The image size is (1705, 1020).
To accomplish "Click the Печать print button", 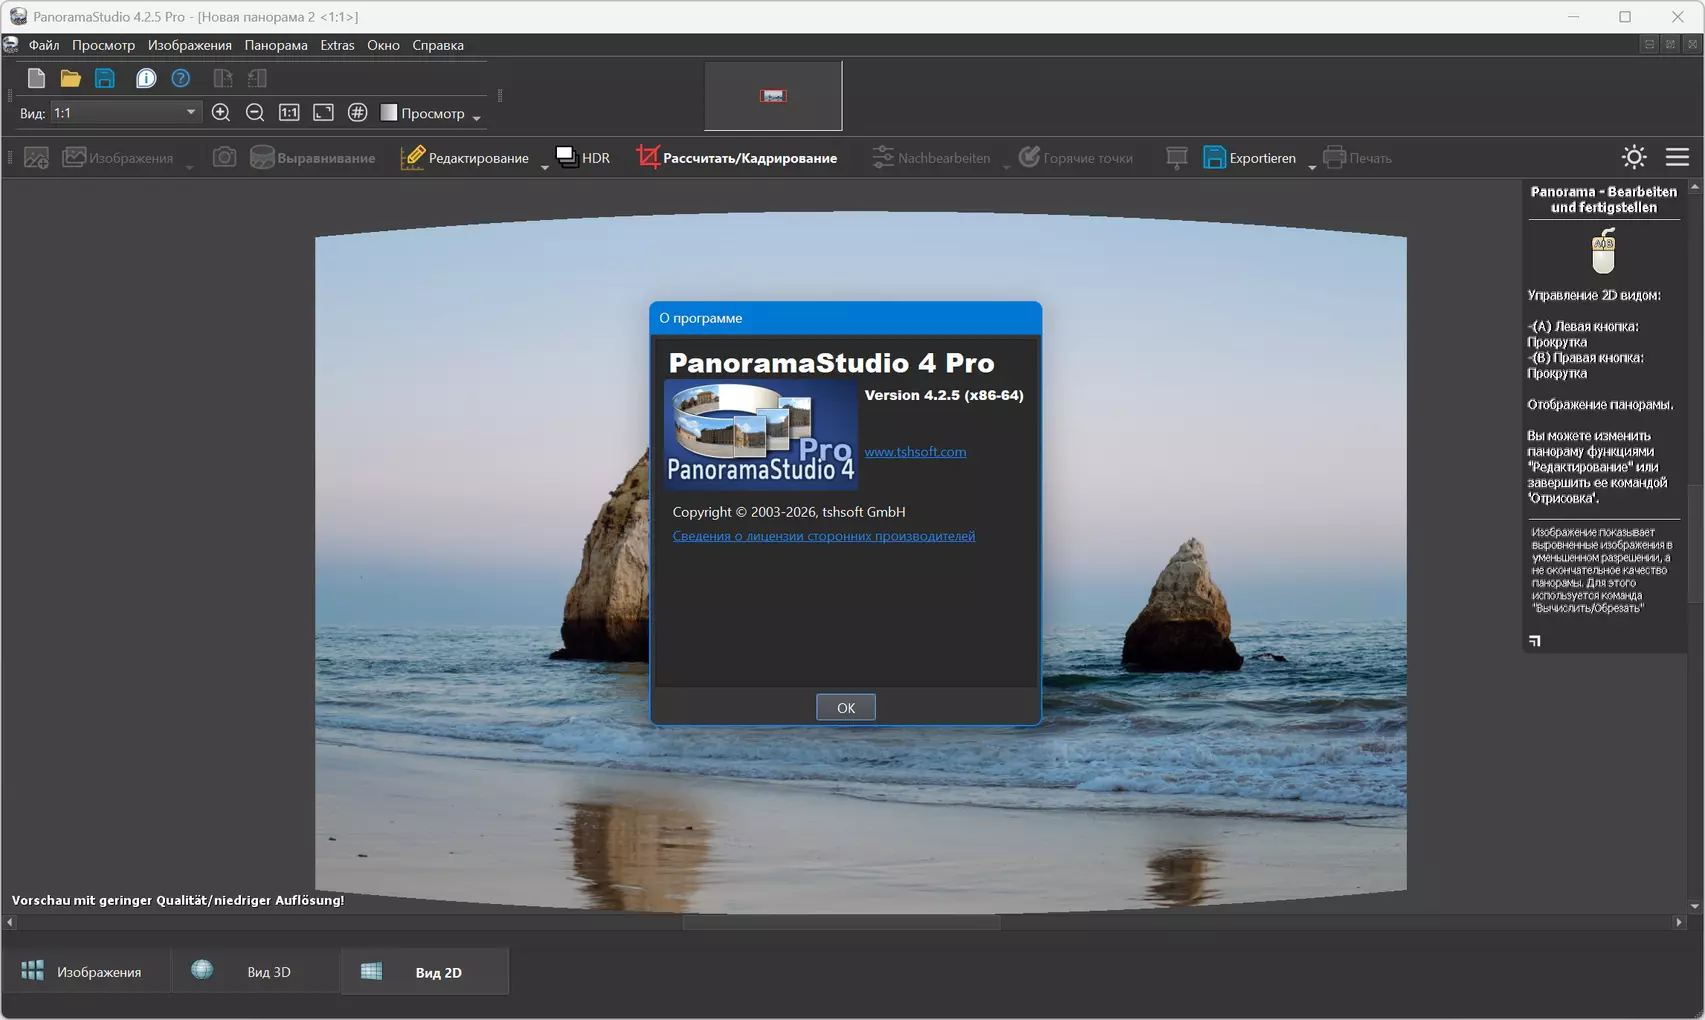I will coord(1357,158).
